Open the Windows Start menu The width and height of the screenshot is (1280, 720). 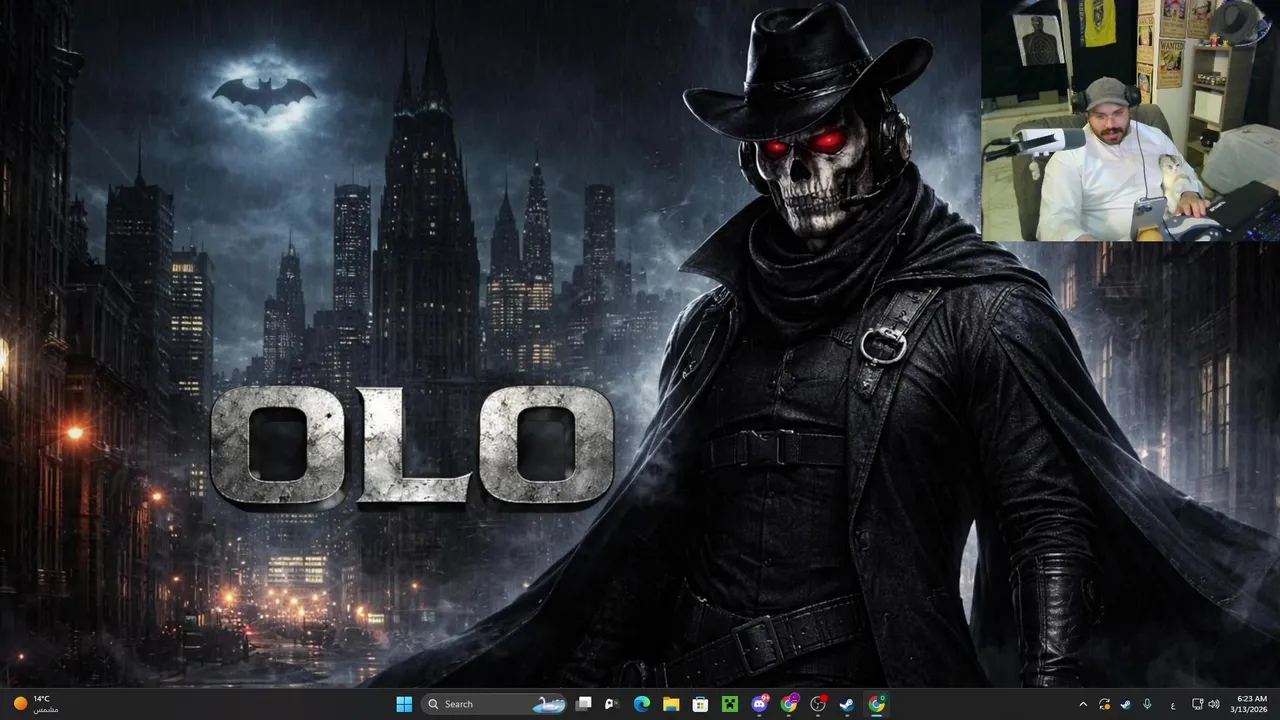[x=404, y=704]
